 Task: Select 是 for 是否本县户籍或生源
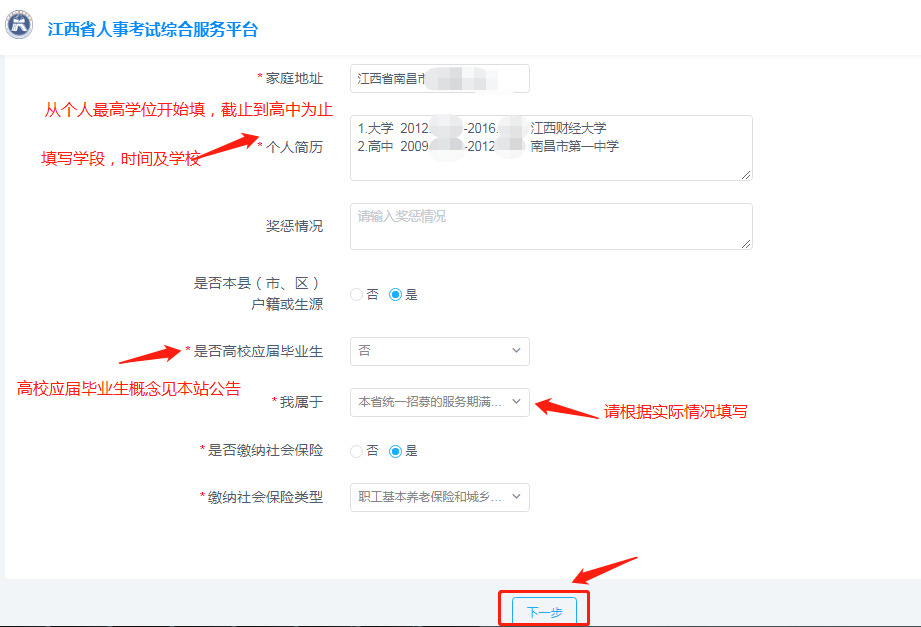[x=395, y=294]
